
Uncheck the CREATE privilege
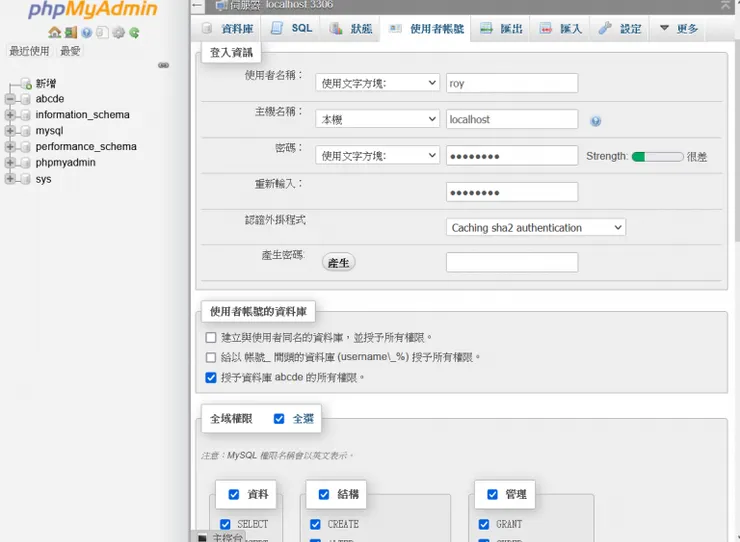315,524
